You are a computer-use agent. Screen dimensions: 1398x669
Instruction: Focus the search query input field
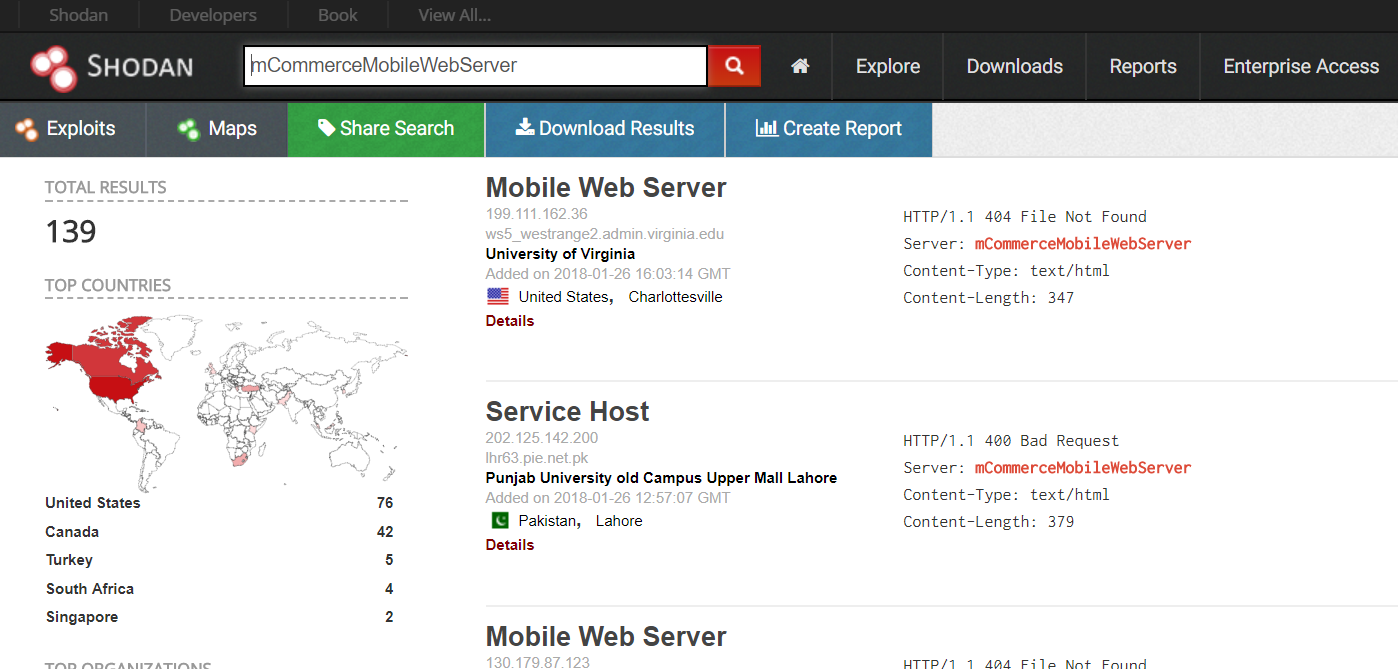[x=475, y=66]
